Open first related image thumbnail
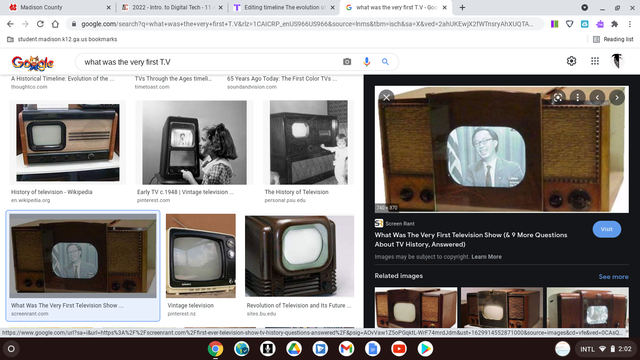 click(x=416, y=307)
